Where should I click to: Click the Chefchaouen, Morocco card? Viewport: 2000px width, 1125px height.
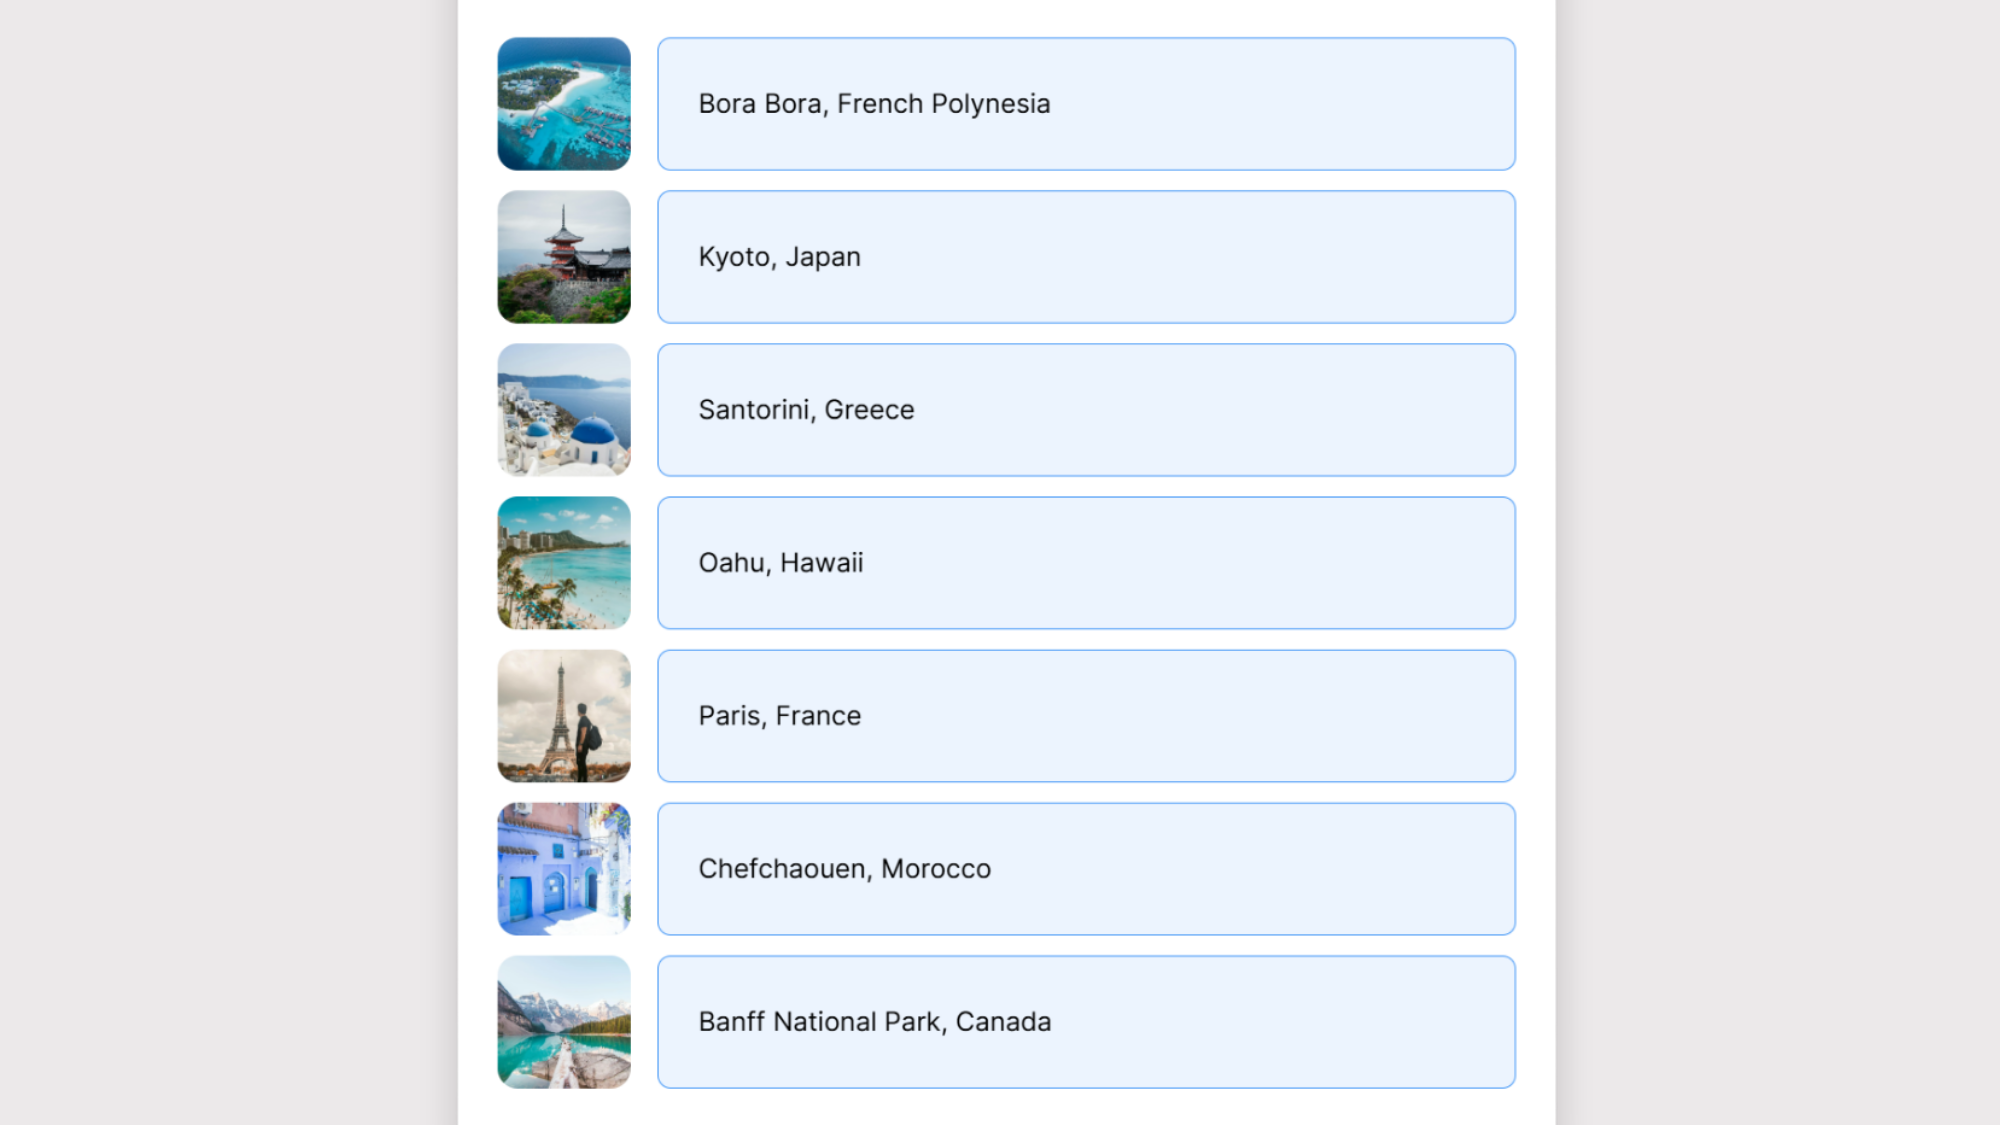(1086, 868)
